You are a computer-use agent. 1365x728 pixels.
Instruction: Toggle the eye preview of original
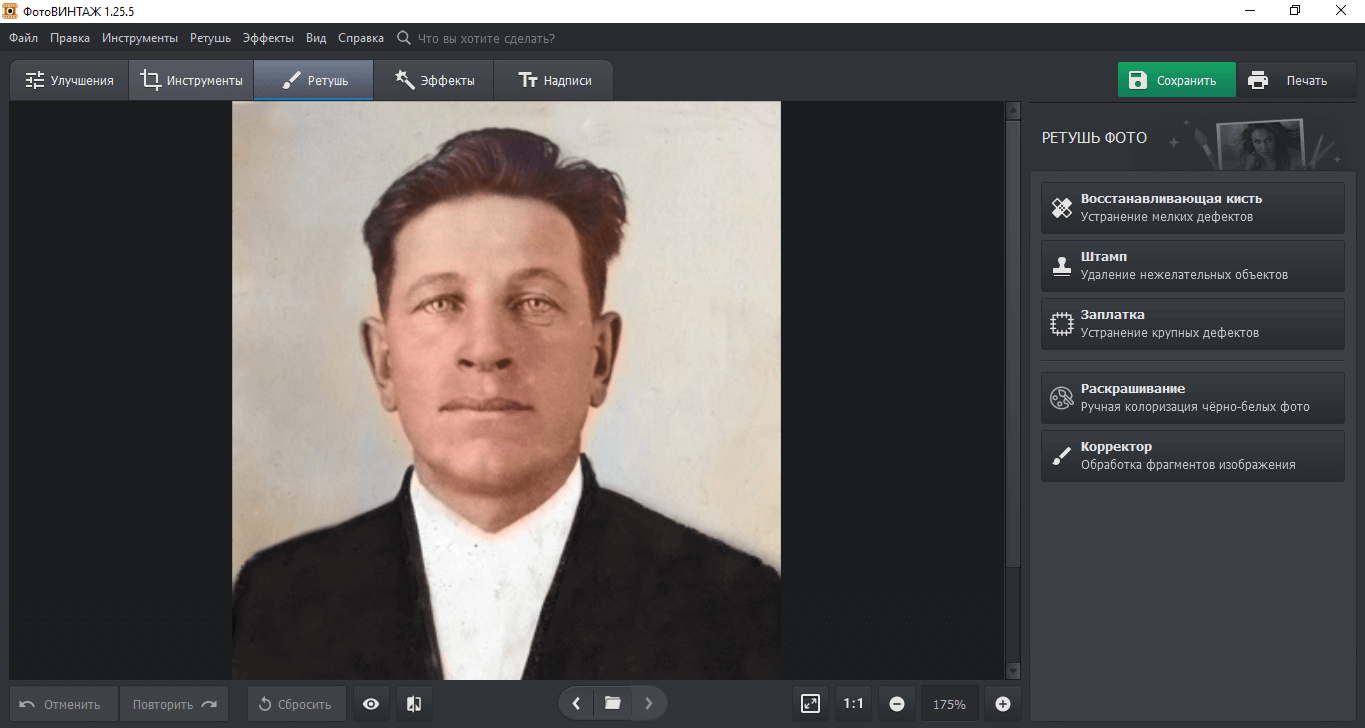(x=371, y=704)
